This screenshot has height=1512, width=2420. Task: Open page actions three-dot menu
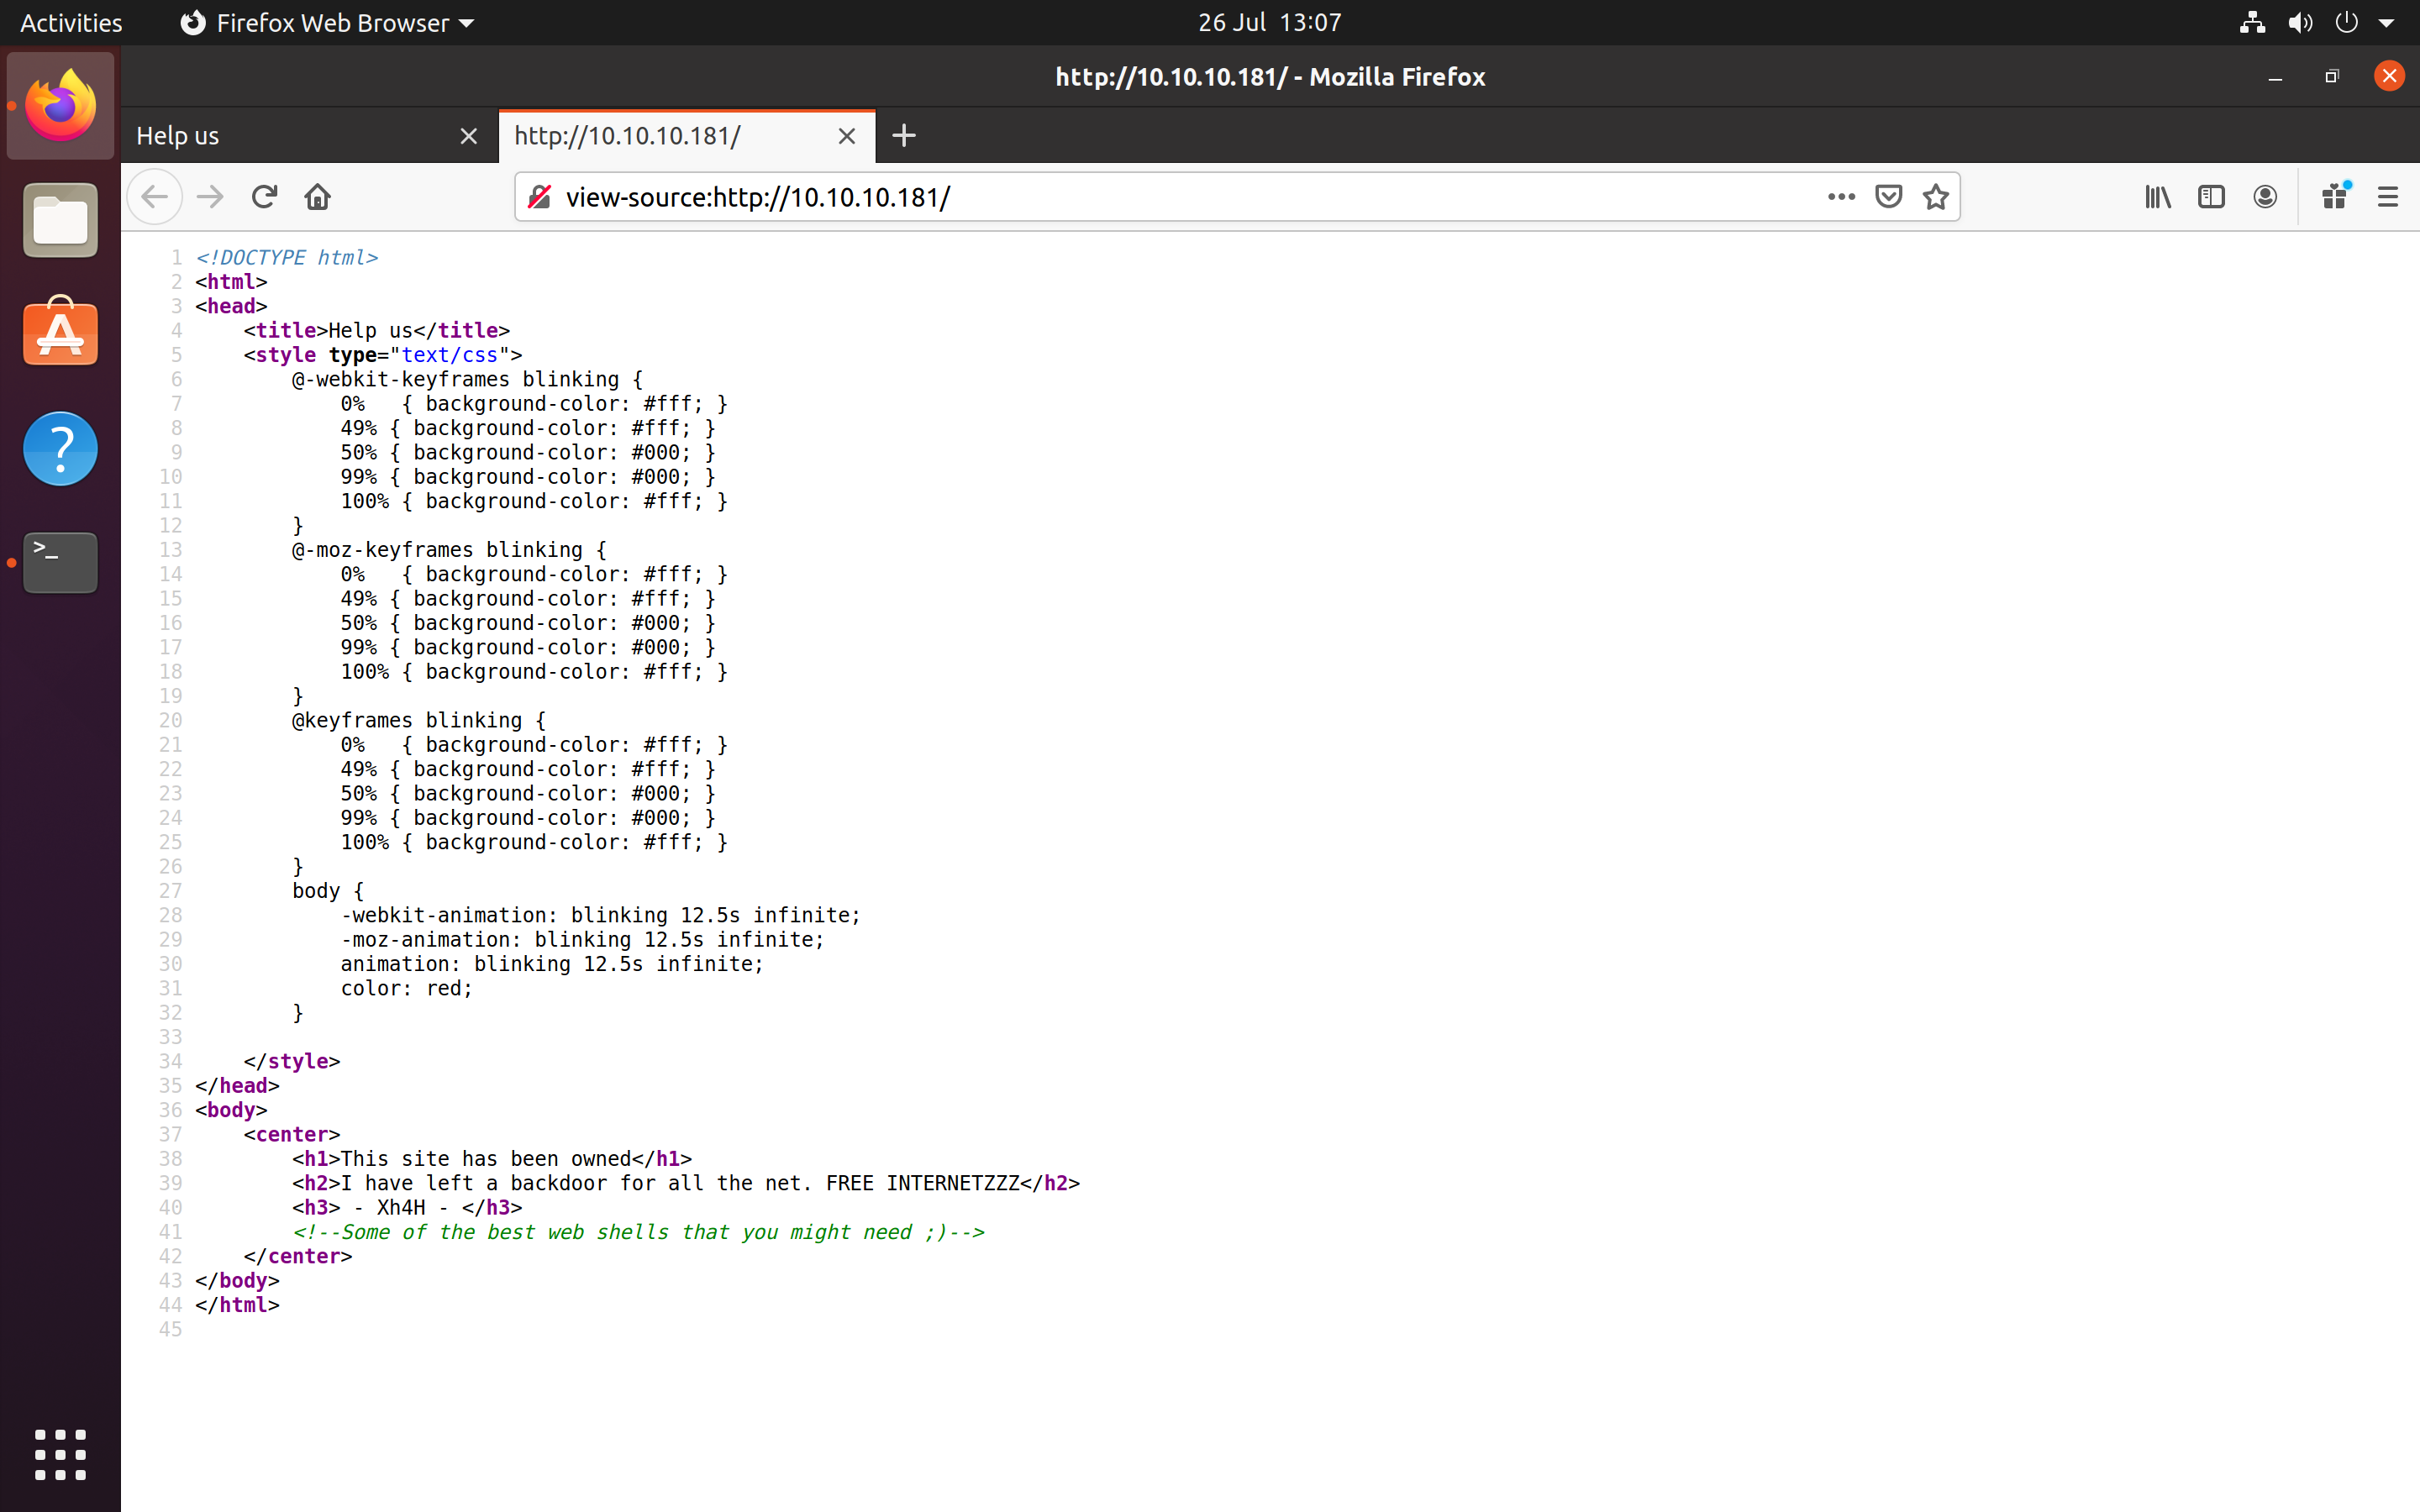[1841, 197]
